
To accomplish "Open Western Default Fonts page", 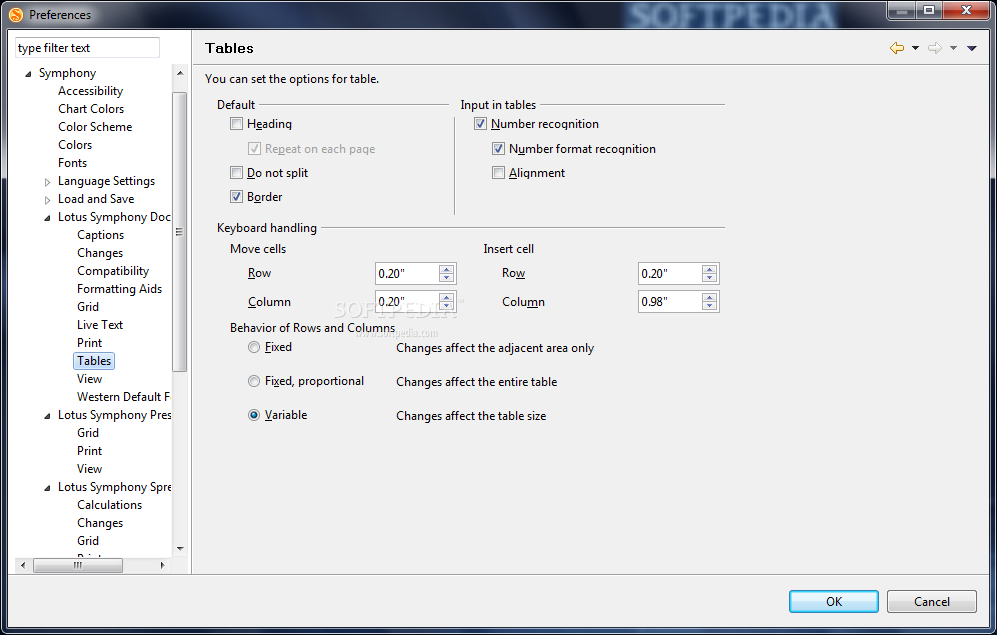I will (123, 397).
